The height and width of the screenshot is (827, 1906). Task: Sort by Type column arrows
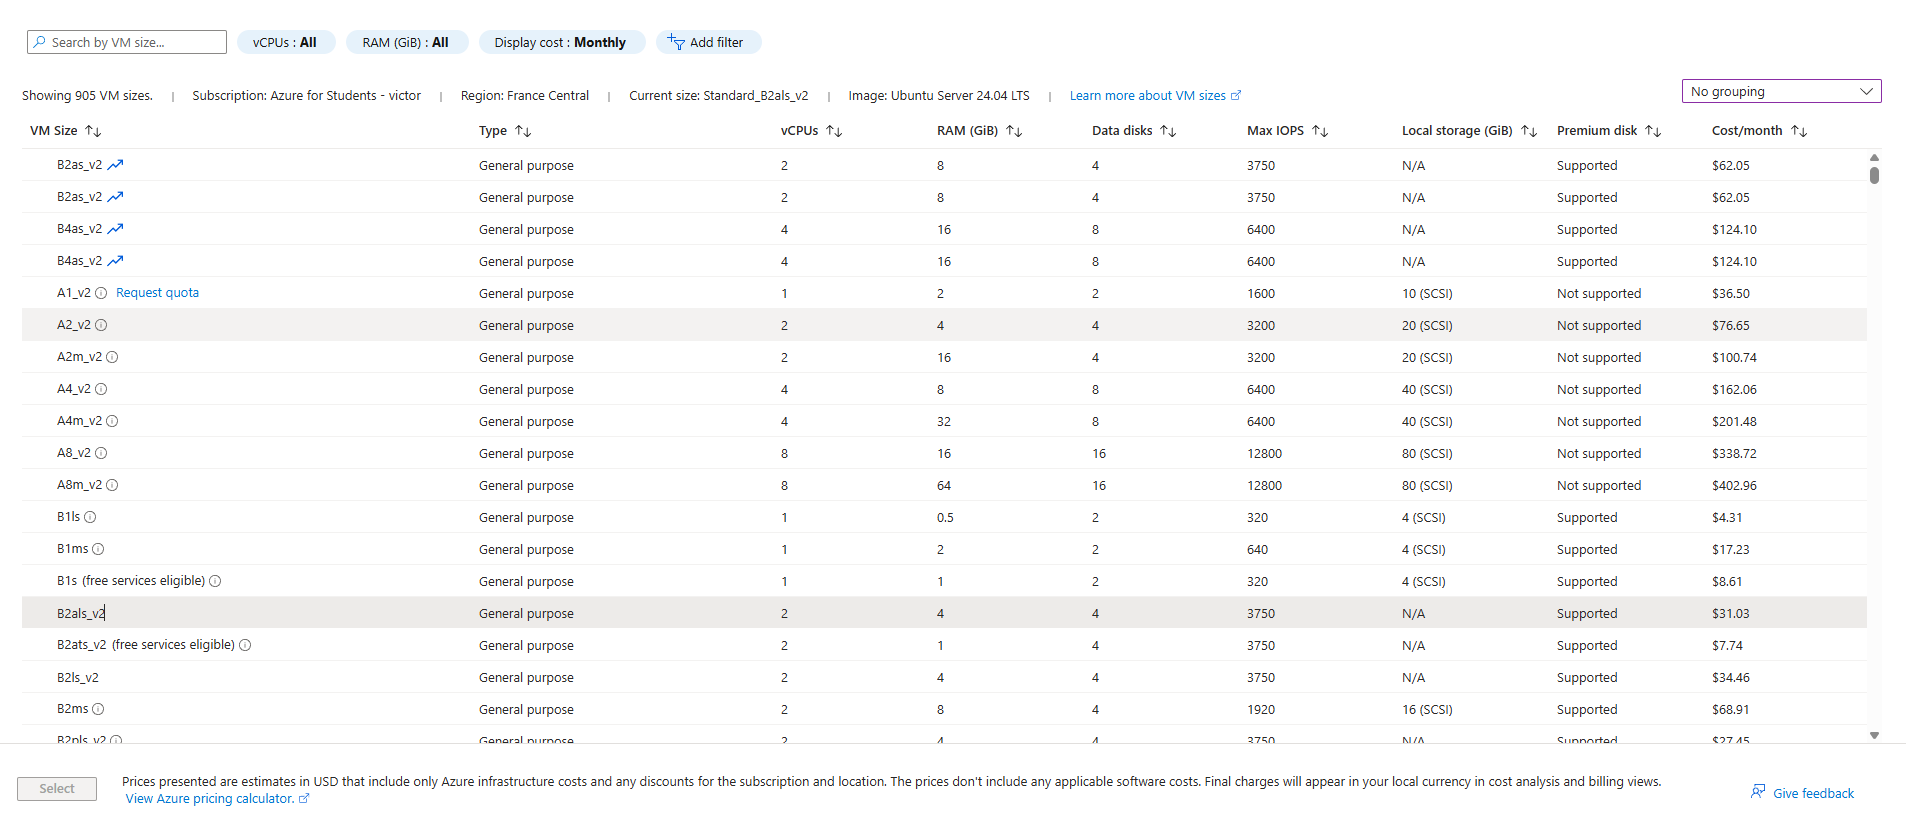click(523, 131)
